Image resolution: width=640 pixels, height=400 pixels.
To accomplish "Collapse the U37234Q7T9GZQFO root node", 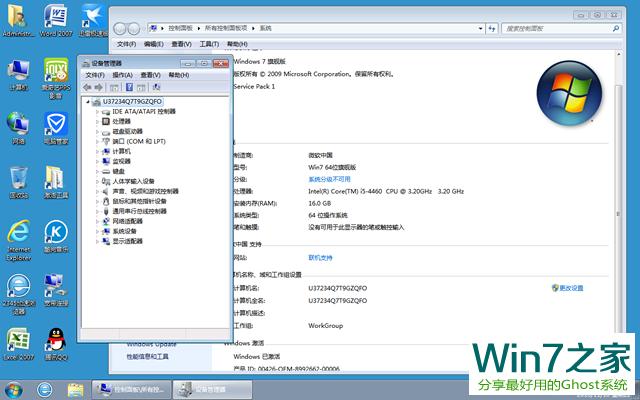I will tap(88, 102).
